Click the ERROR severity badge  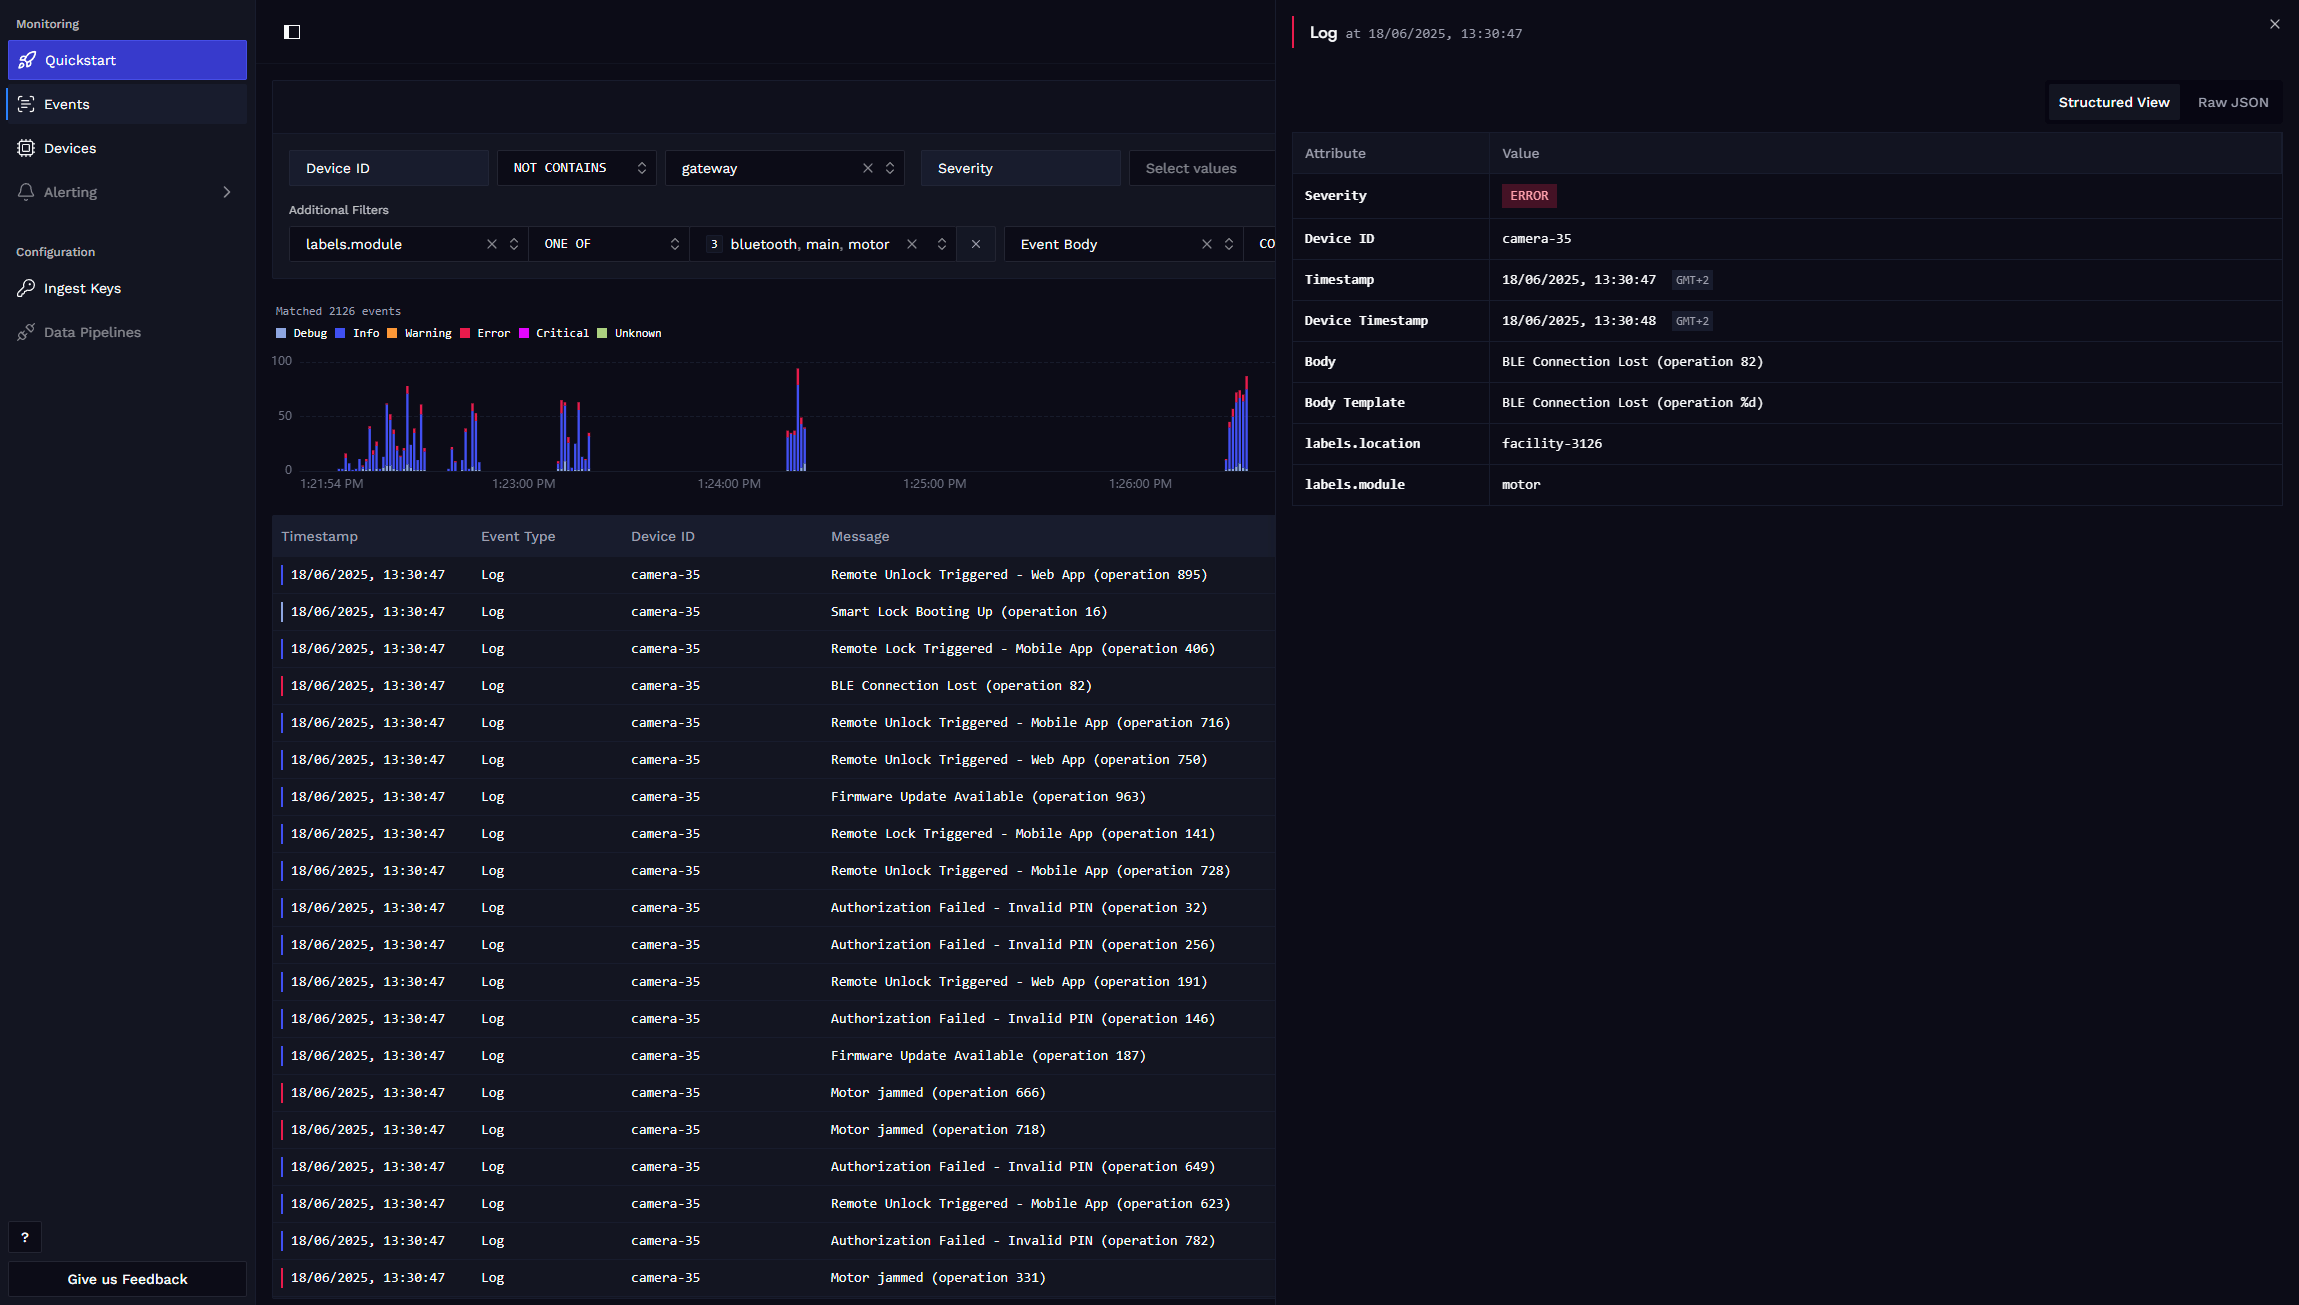pyautogui.click(x=1529, y=196)
